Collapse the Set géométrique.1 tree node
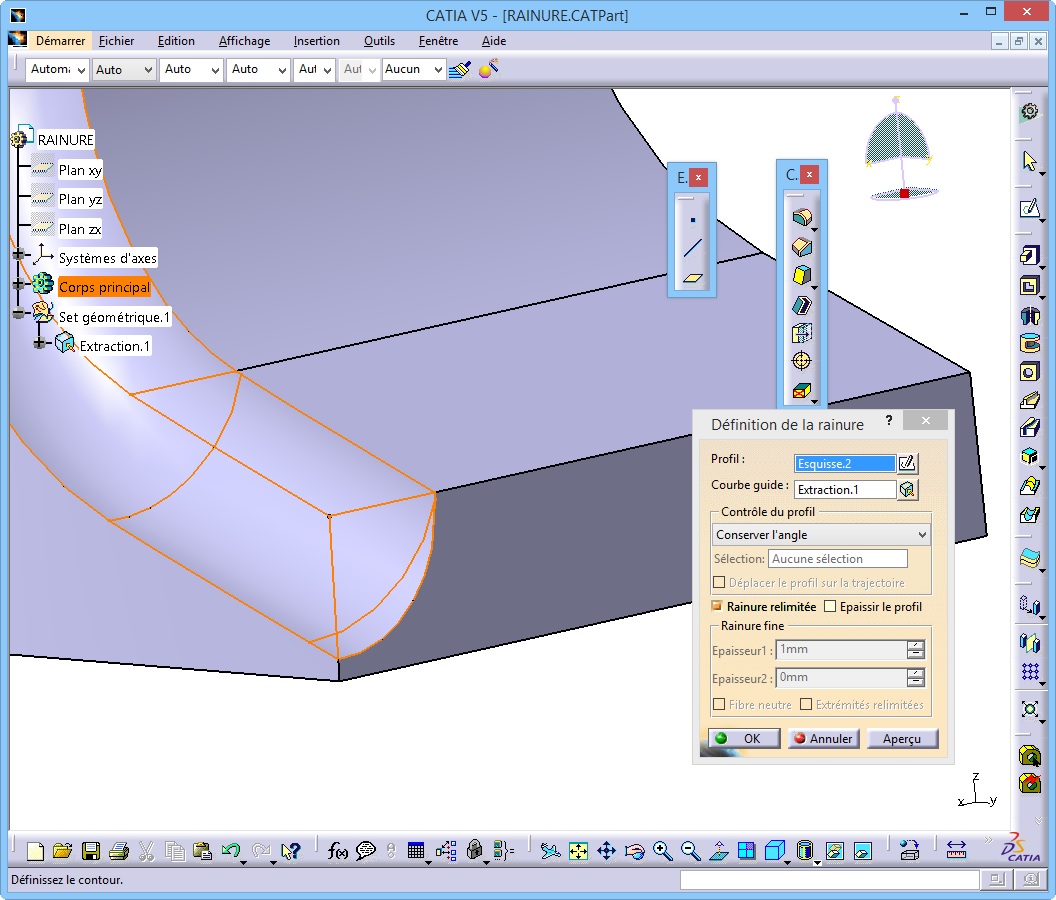1056x900 pixels. tap(19, 313)
